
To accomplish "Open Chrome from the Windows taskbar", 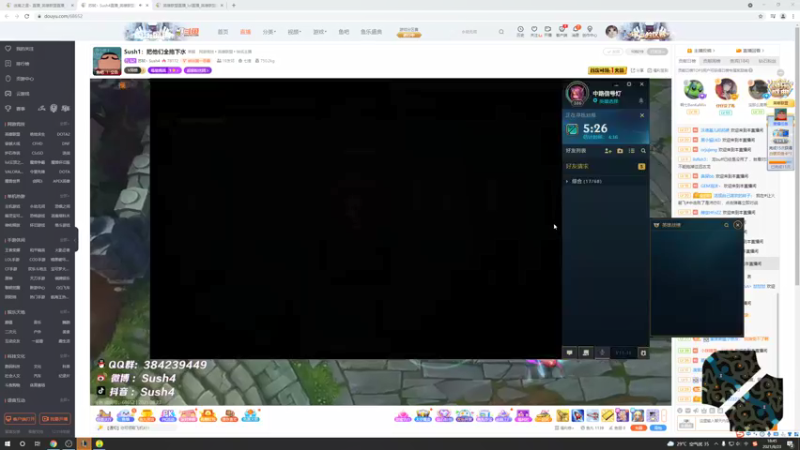I will tap(53, 444).
